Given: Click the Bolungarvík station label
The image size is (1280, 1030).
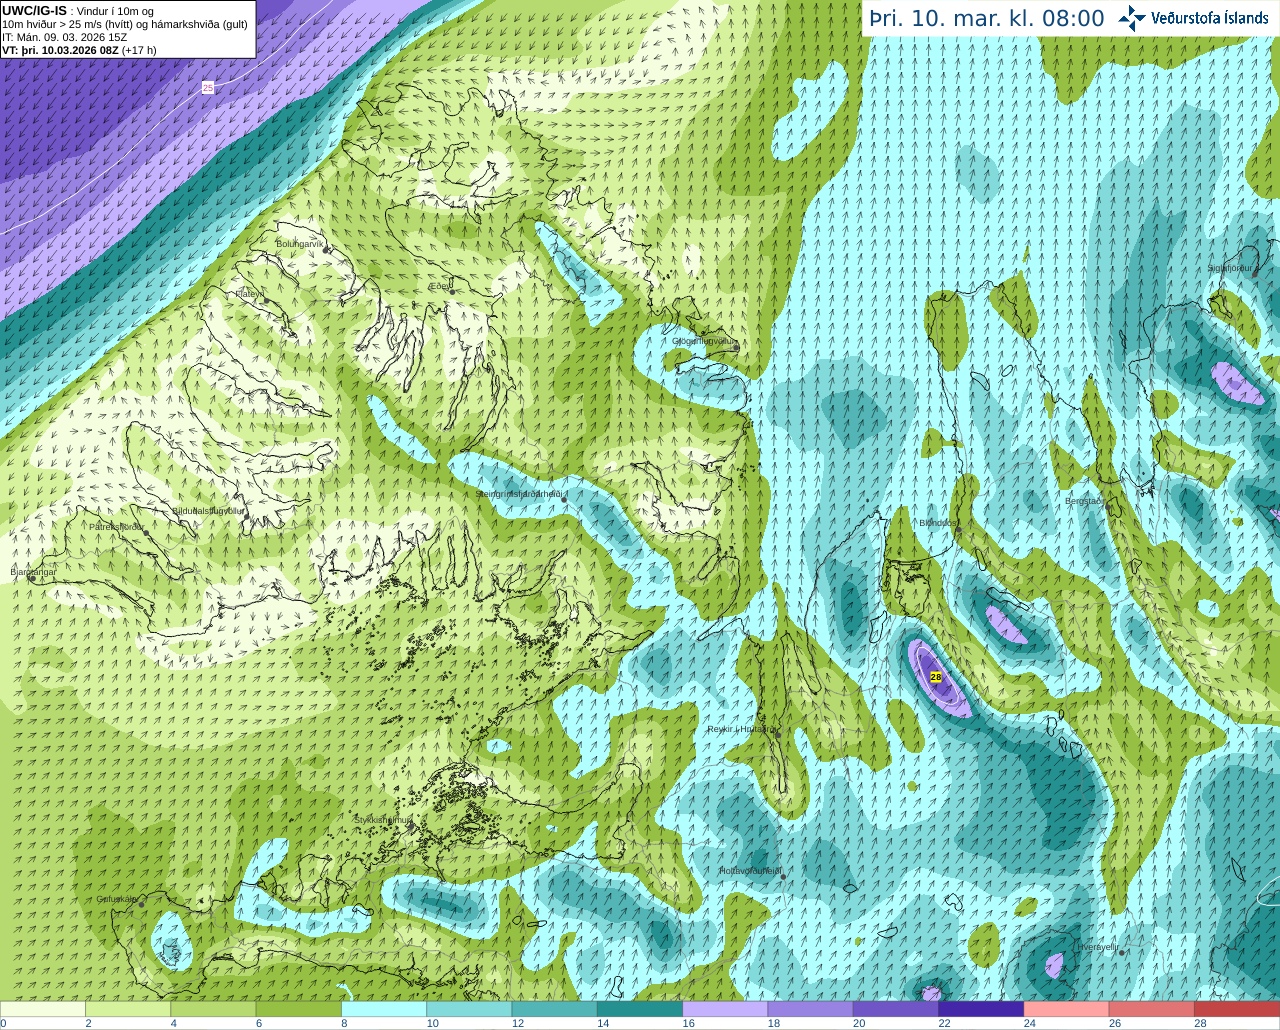Looking at the screenshot, I should click(x=301, y=243).
